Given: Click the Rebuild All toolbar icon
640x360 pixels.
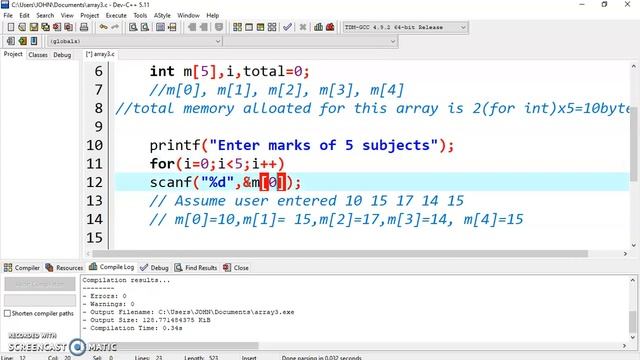Looking at the screenshot, I should tap(272, 27).
